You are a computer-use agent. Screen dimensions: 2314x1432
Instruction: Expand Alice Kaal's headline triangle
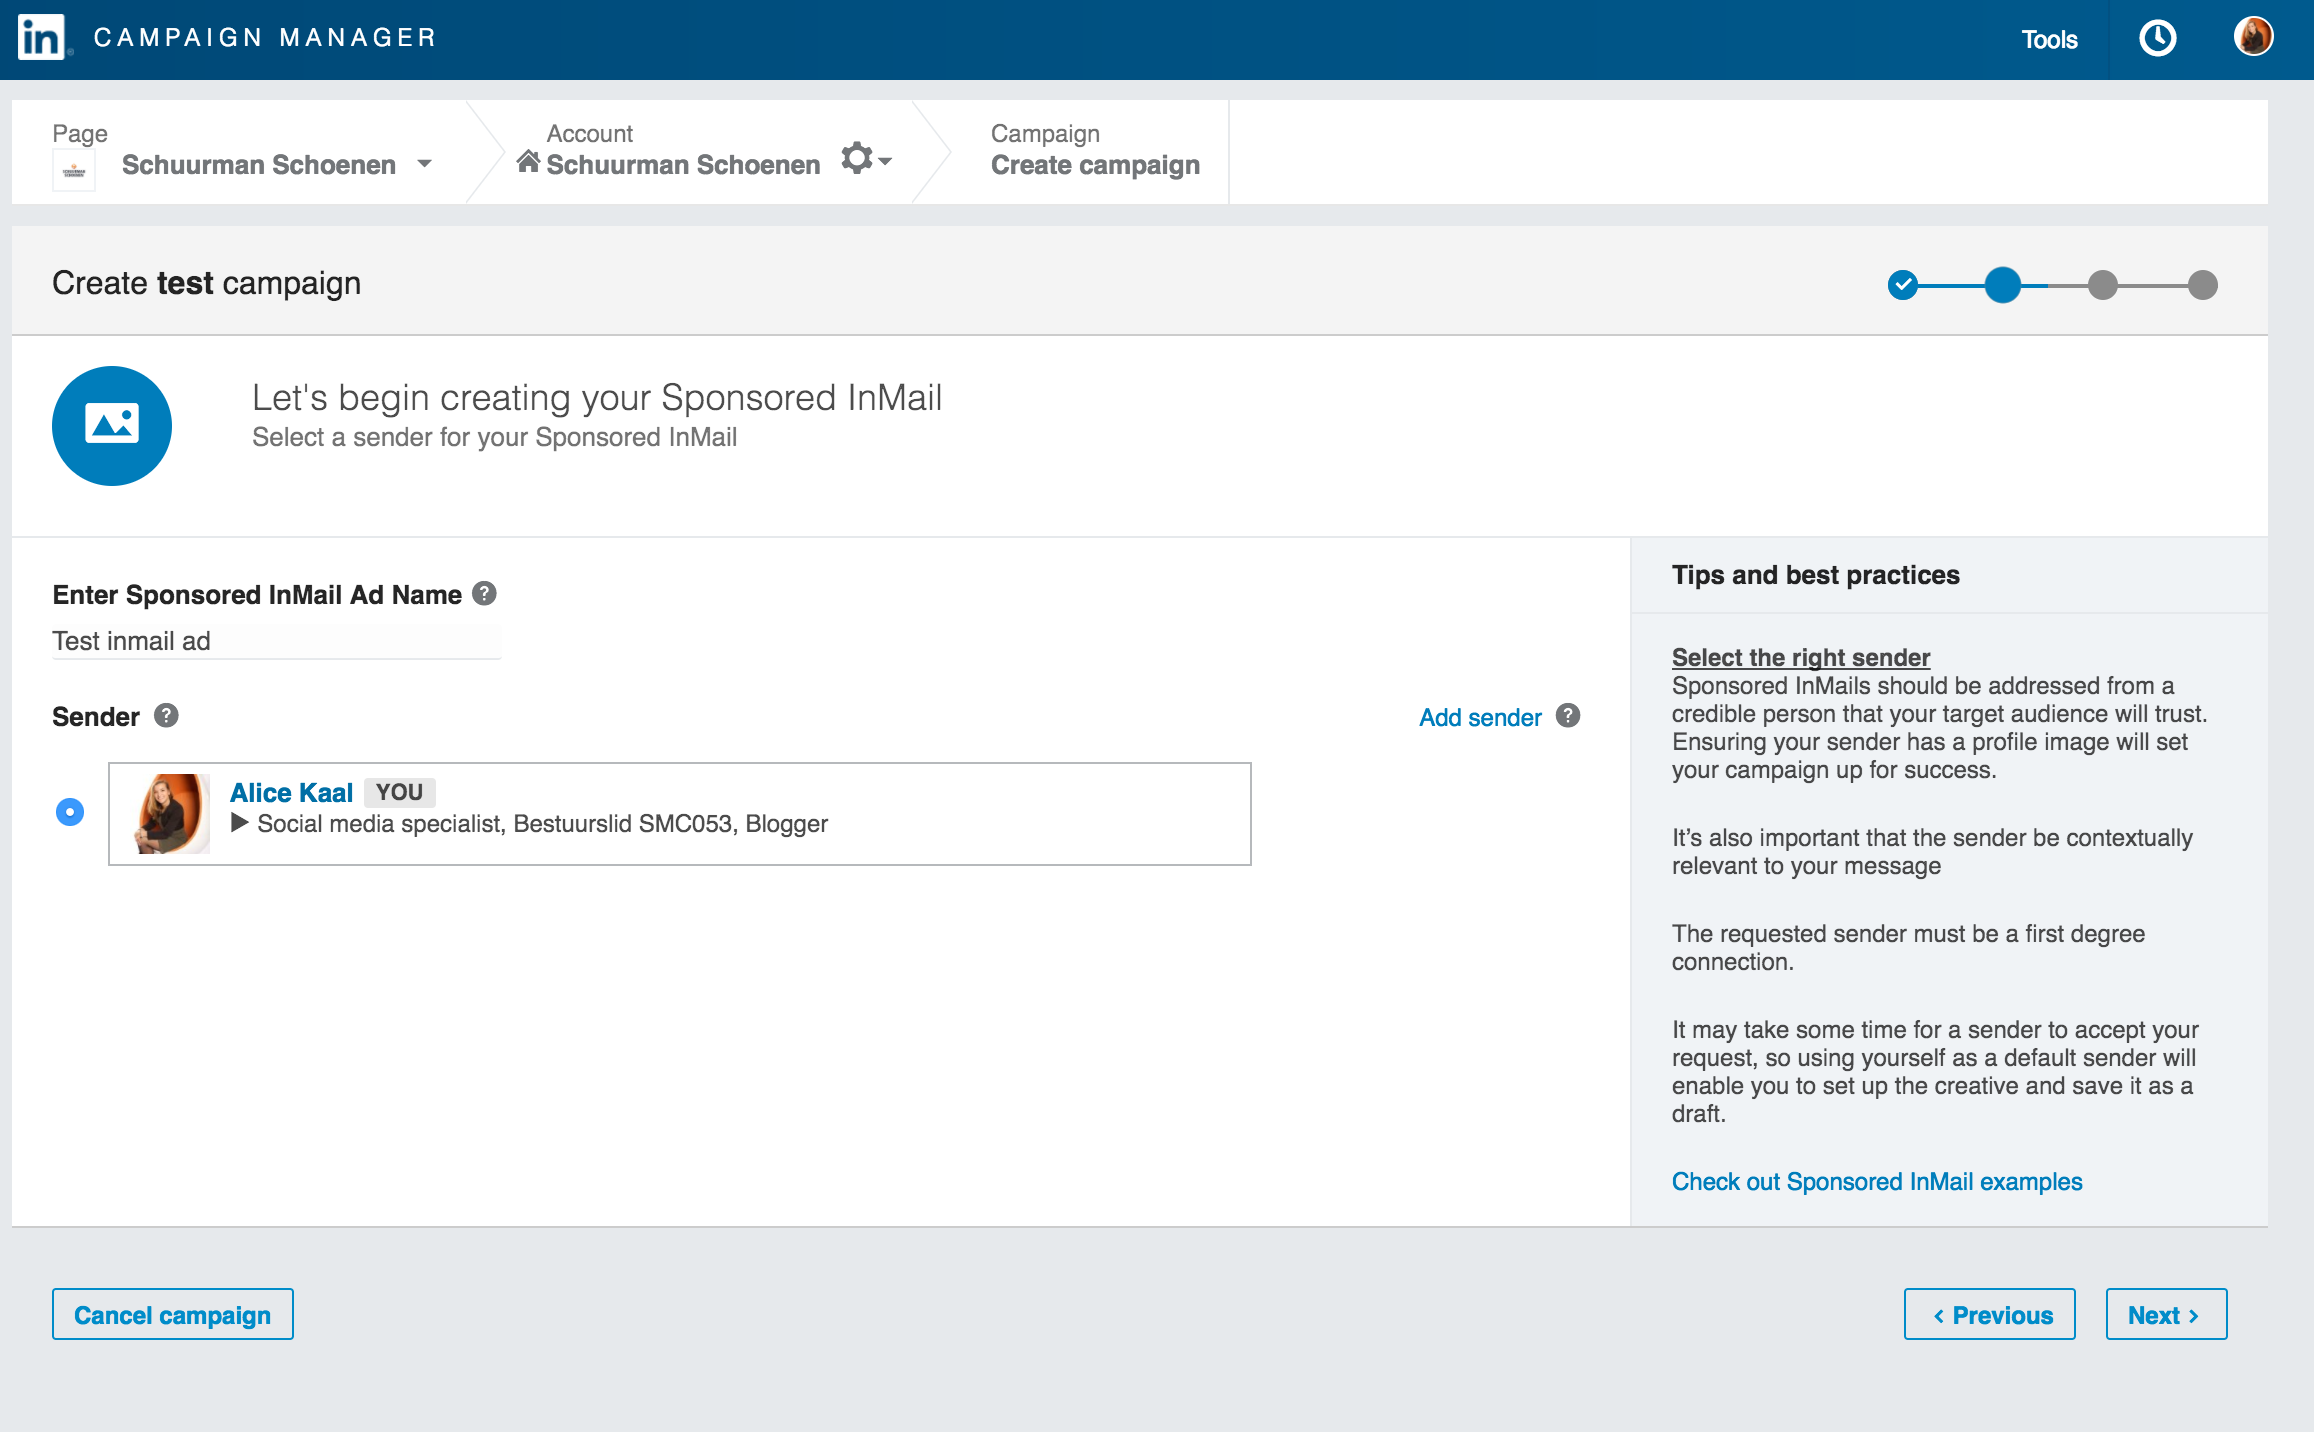pos(239,823)
